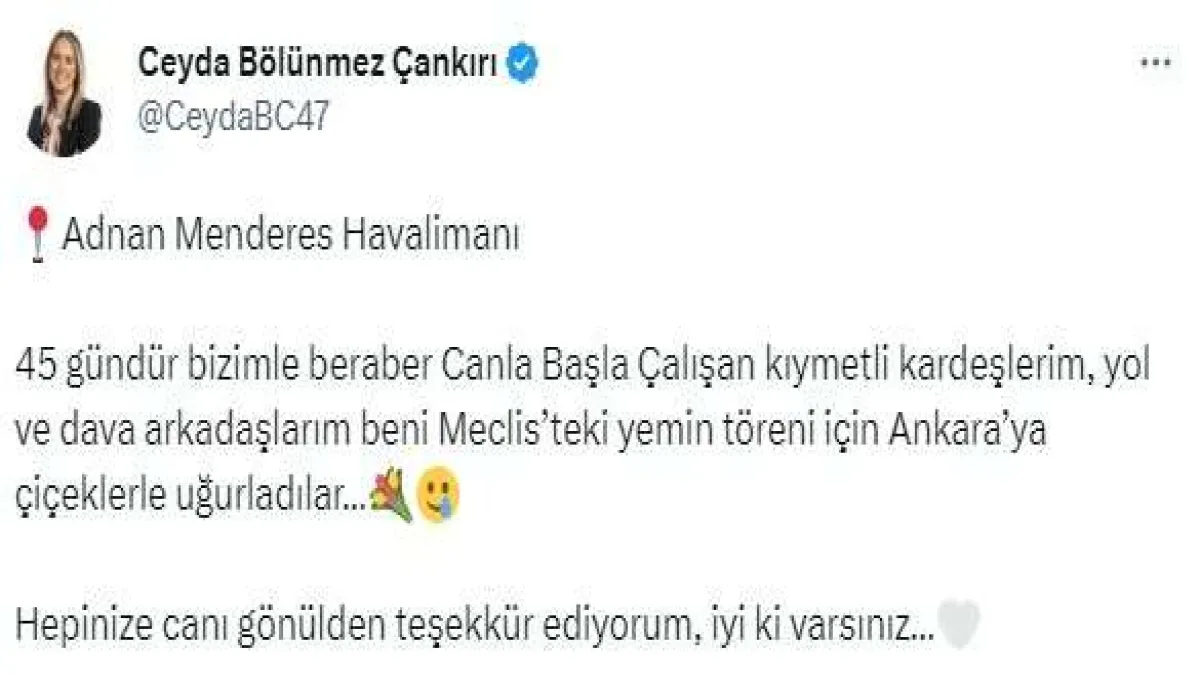Click the white heart emoji
The image size is (1200, 675).
point(958,627)
